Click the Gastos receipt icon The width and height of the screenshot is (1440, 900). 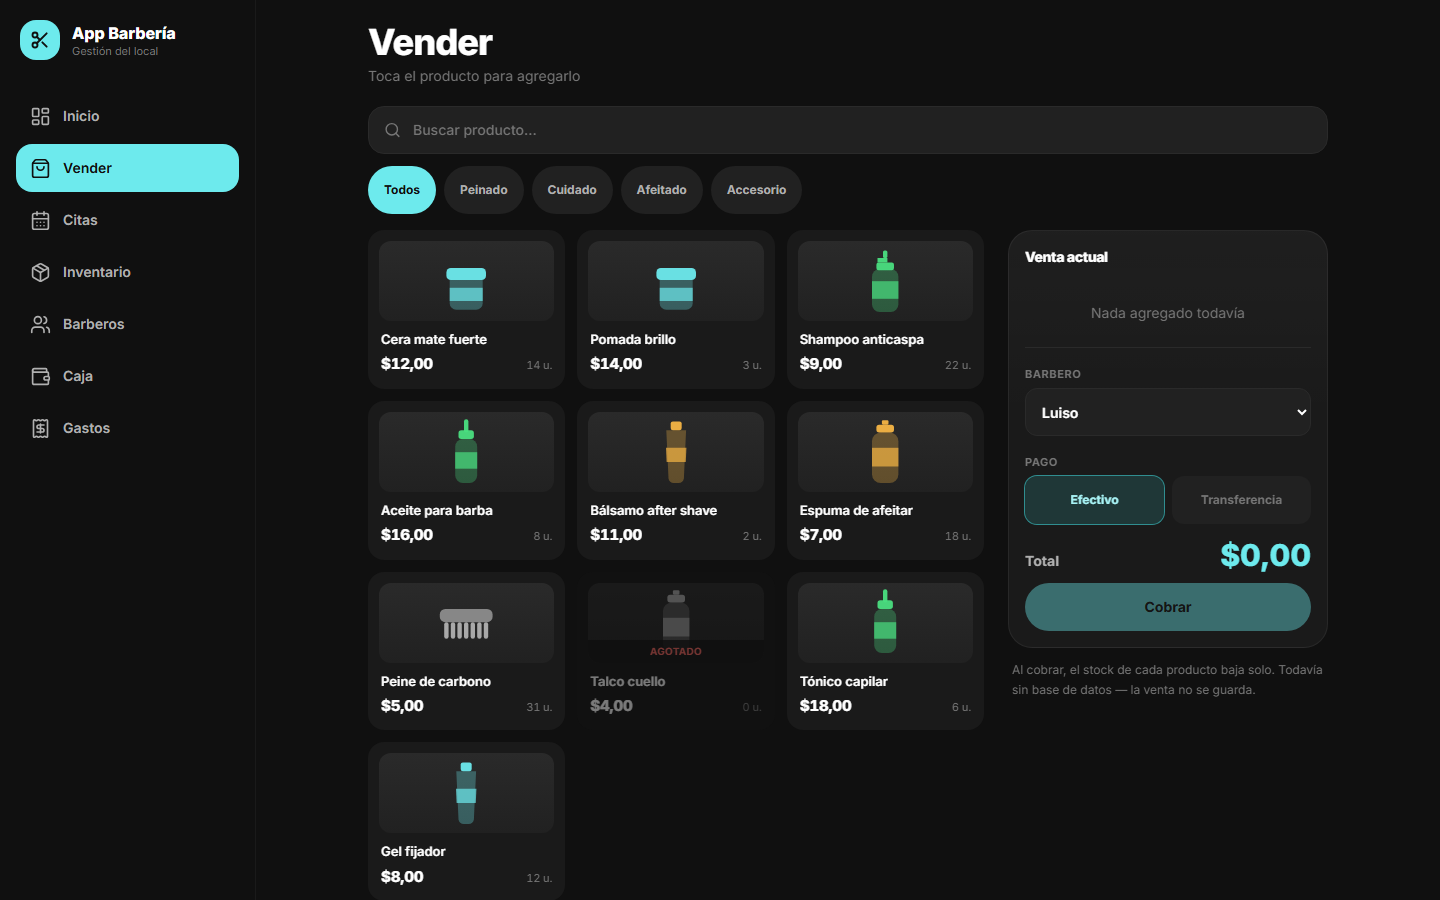[x=40, y=428]
